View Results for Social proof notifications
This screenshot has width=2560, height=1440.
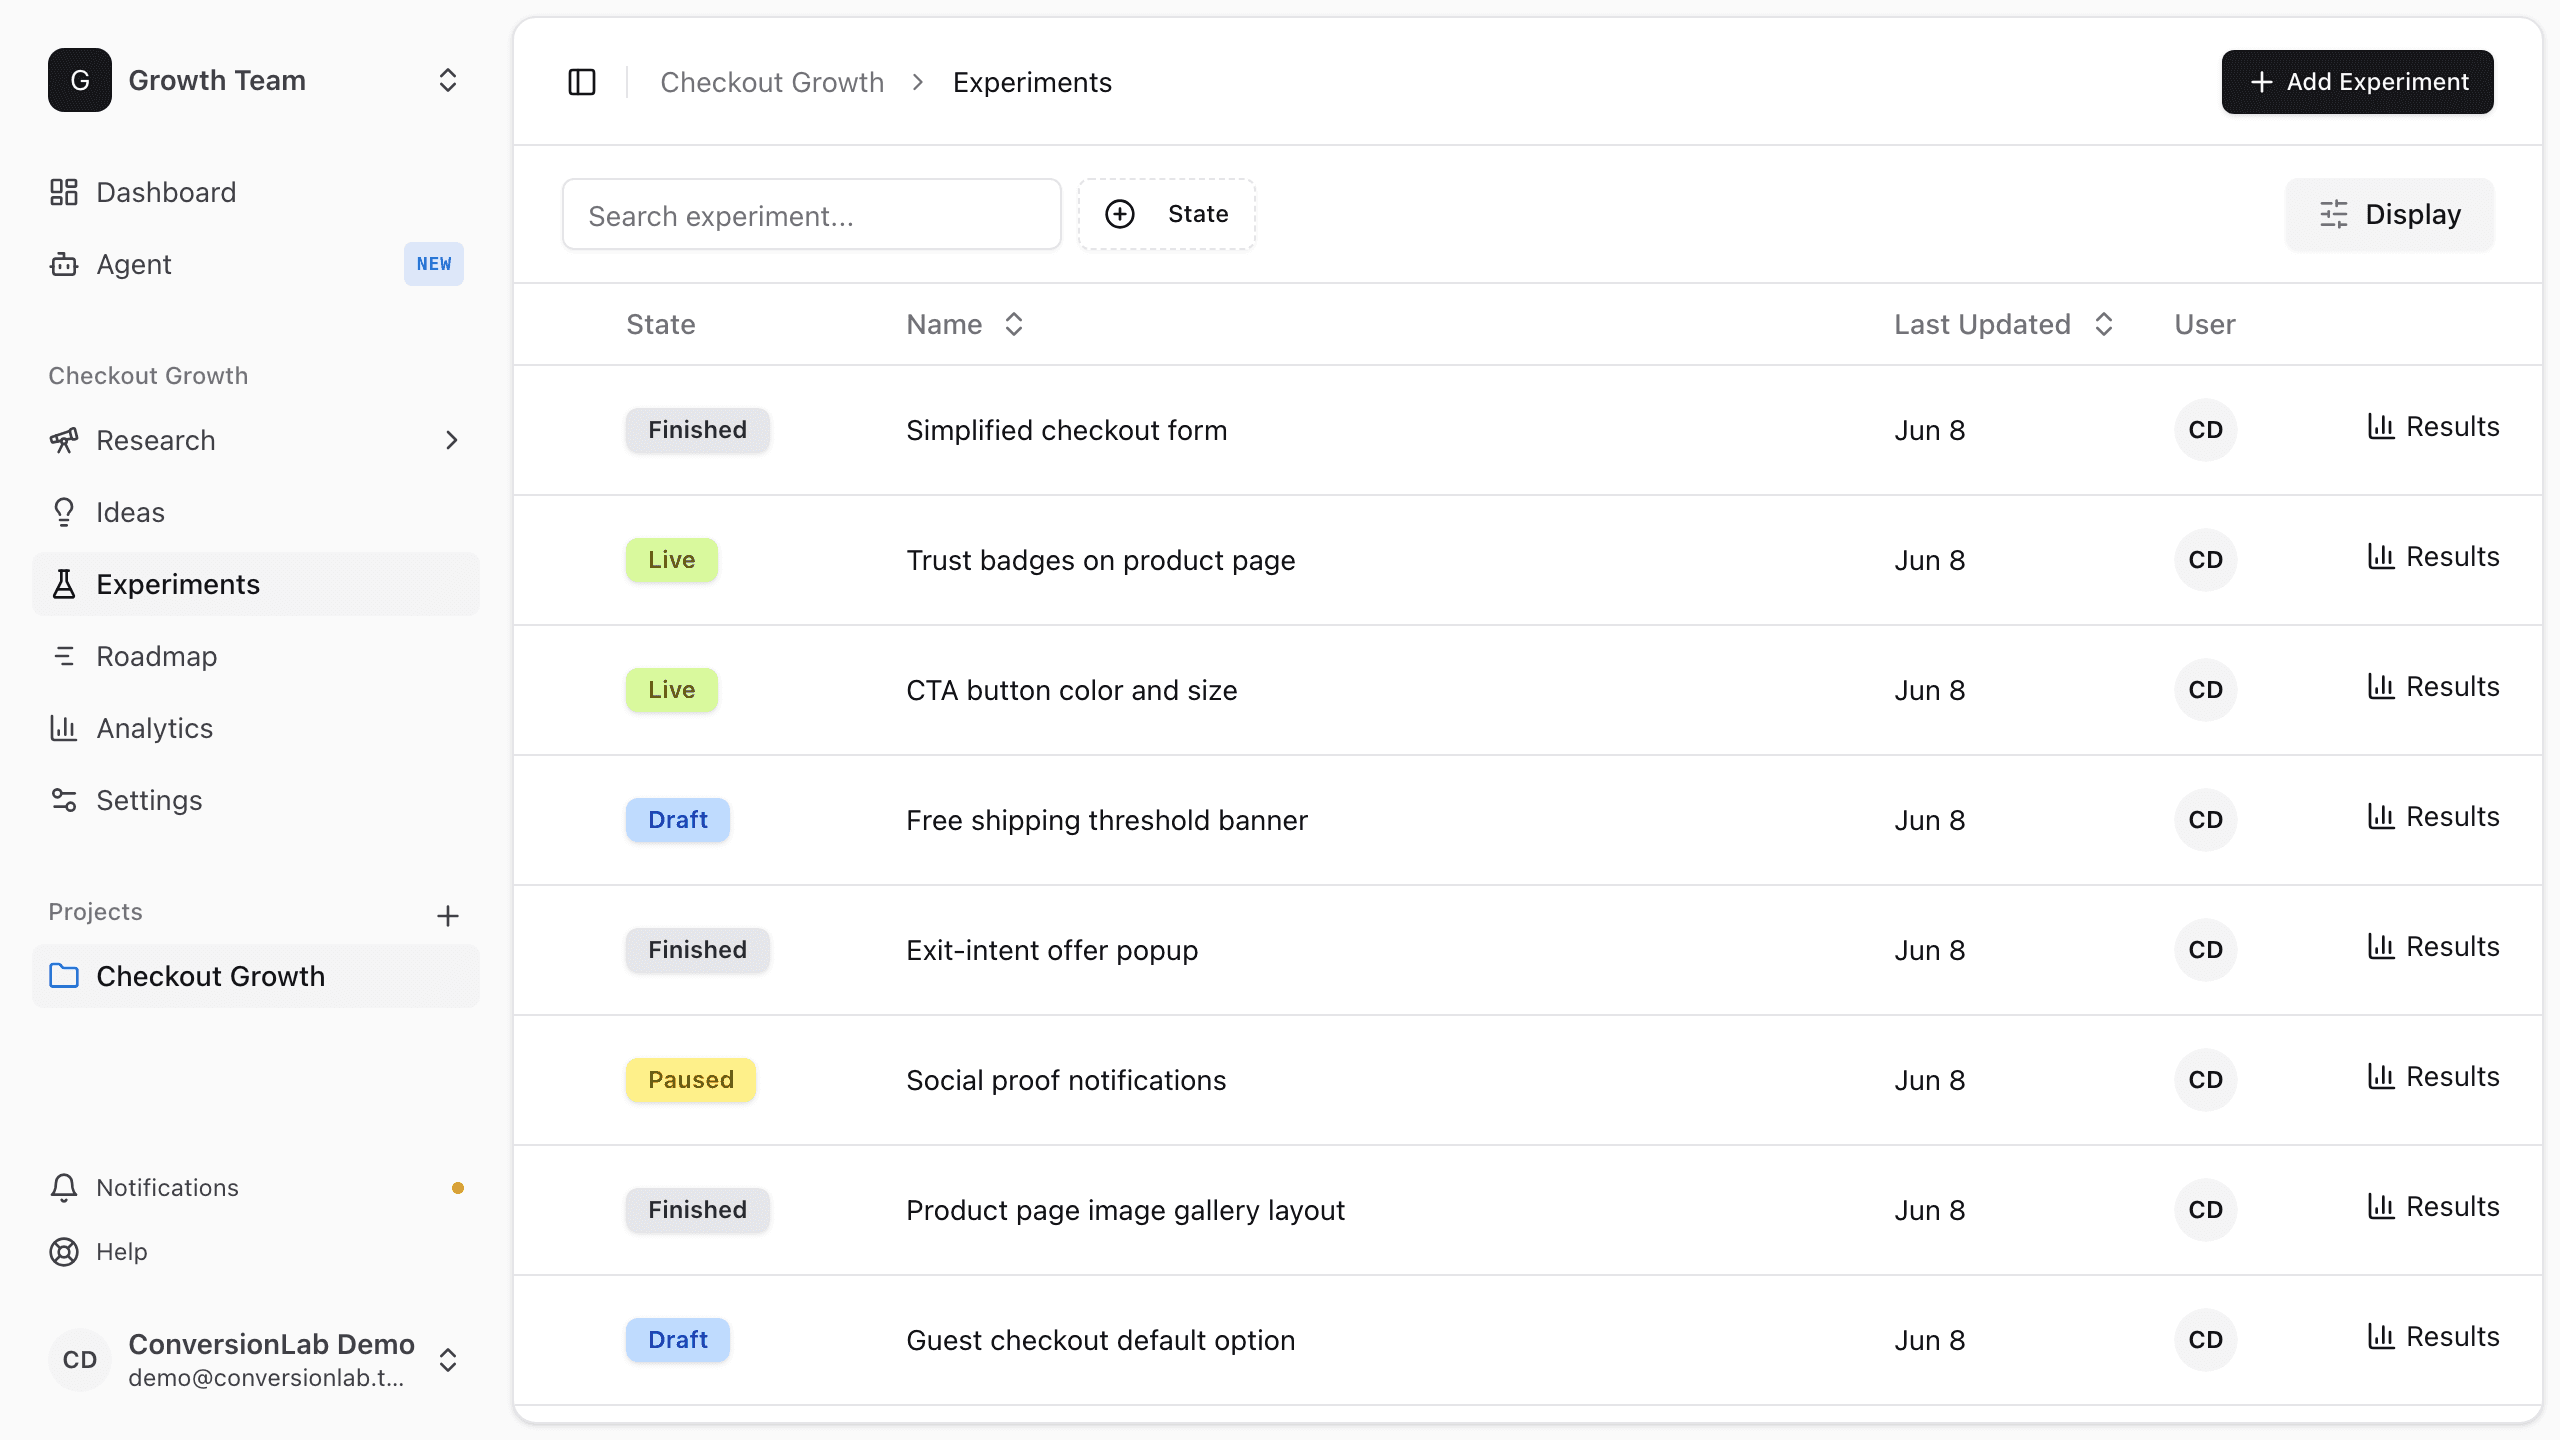(2433, 1077)
